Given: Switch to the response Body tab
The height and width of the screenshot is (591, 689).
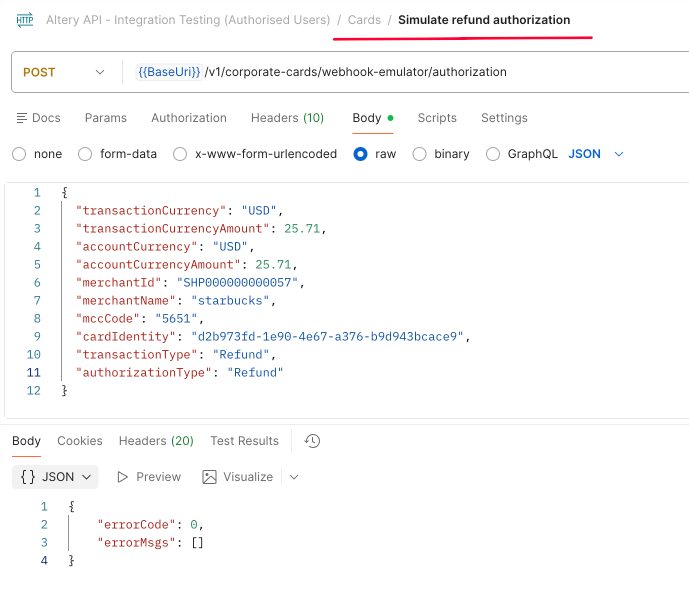Looking at the screenshot, I should coord(26,441).
